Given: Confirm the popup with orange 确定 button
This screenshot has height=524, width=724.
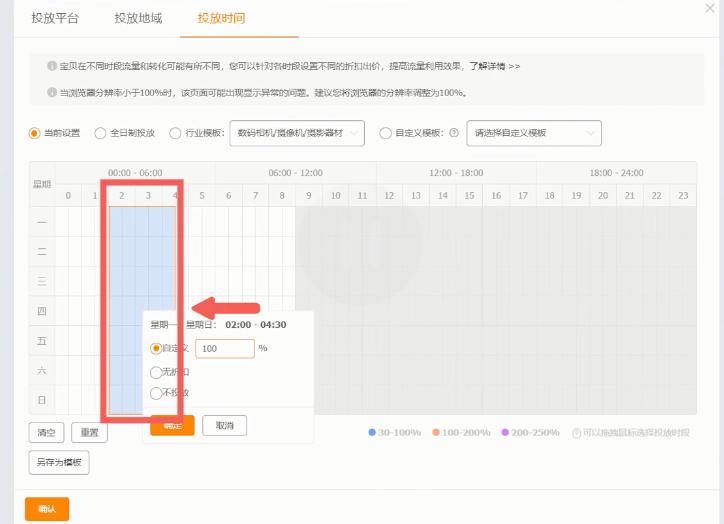Looking at the screenshot, I should (x=172, y=425).
